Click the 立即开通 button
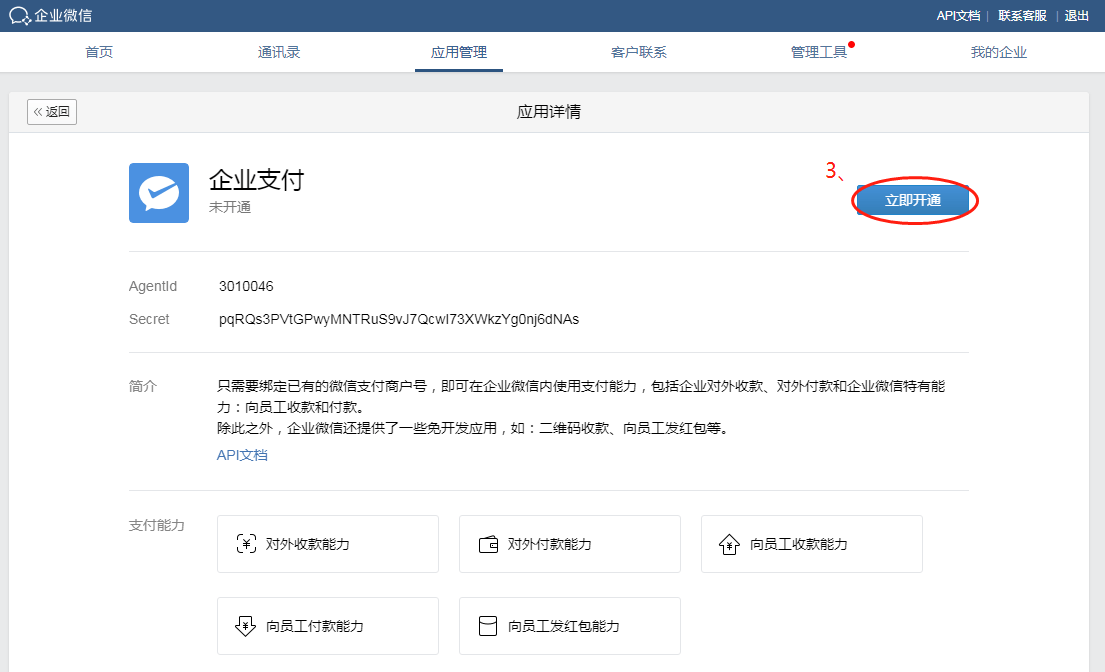The image size is (1105, 672). [x=913, y=200]
